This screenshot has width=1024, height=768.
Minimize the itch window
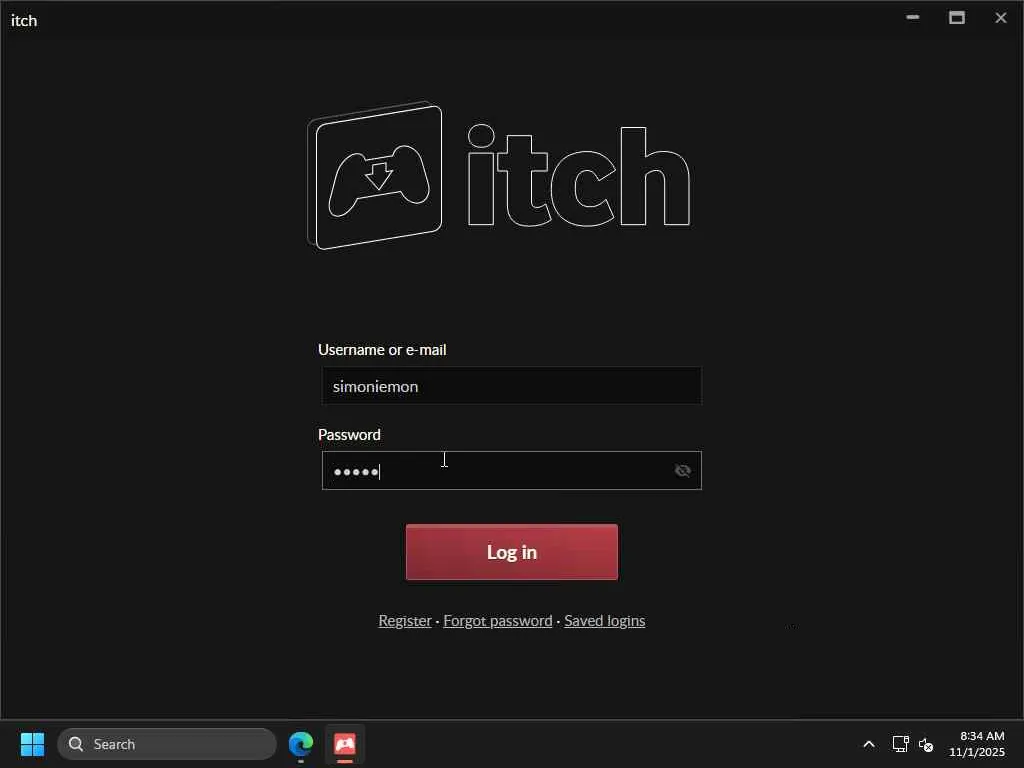tap(913, 18)
